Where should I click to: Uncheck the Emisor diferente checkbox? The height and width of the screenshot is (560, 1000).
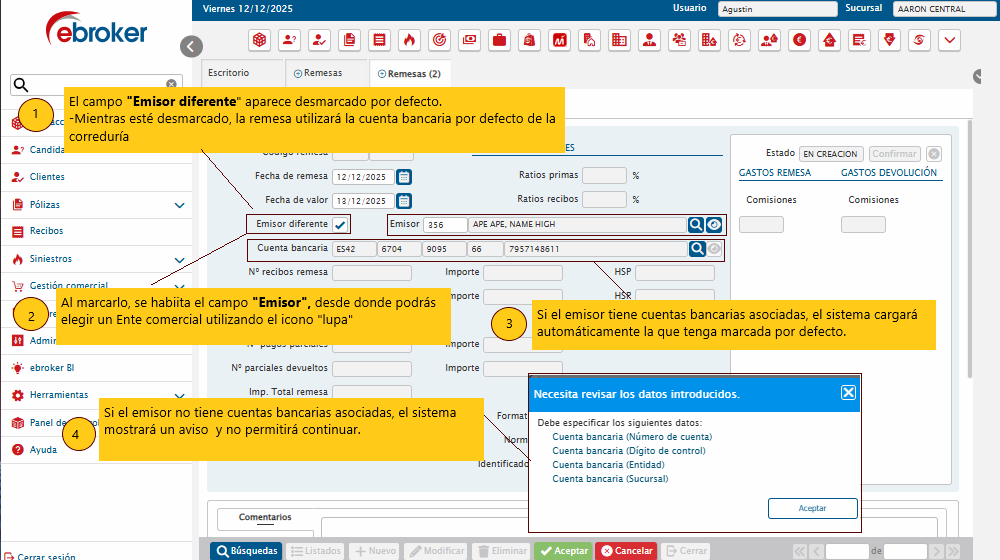(x=341, y=225)
